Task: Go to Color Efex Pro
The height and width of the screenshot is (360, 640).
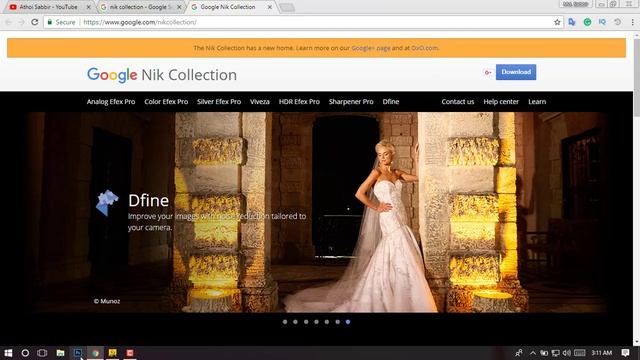Action: [x=166, y=102]
